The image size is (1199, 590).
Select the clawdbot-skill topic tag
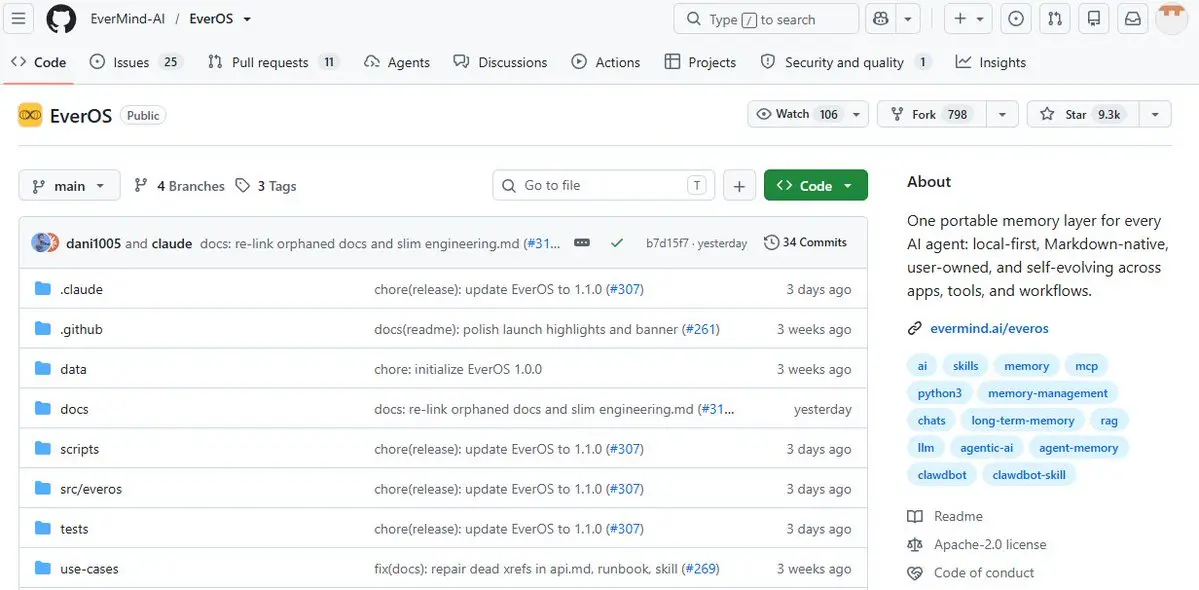1028,475
